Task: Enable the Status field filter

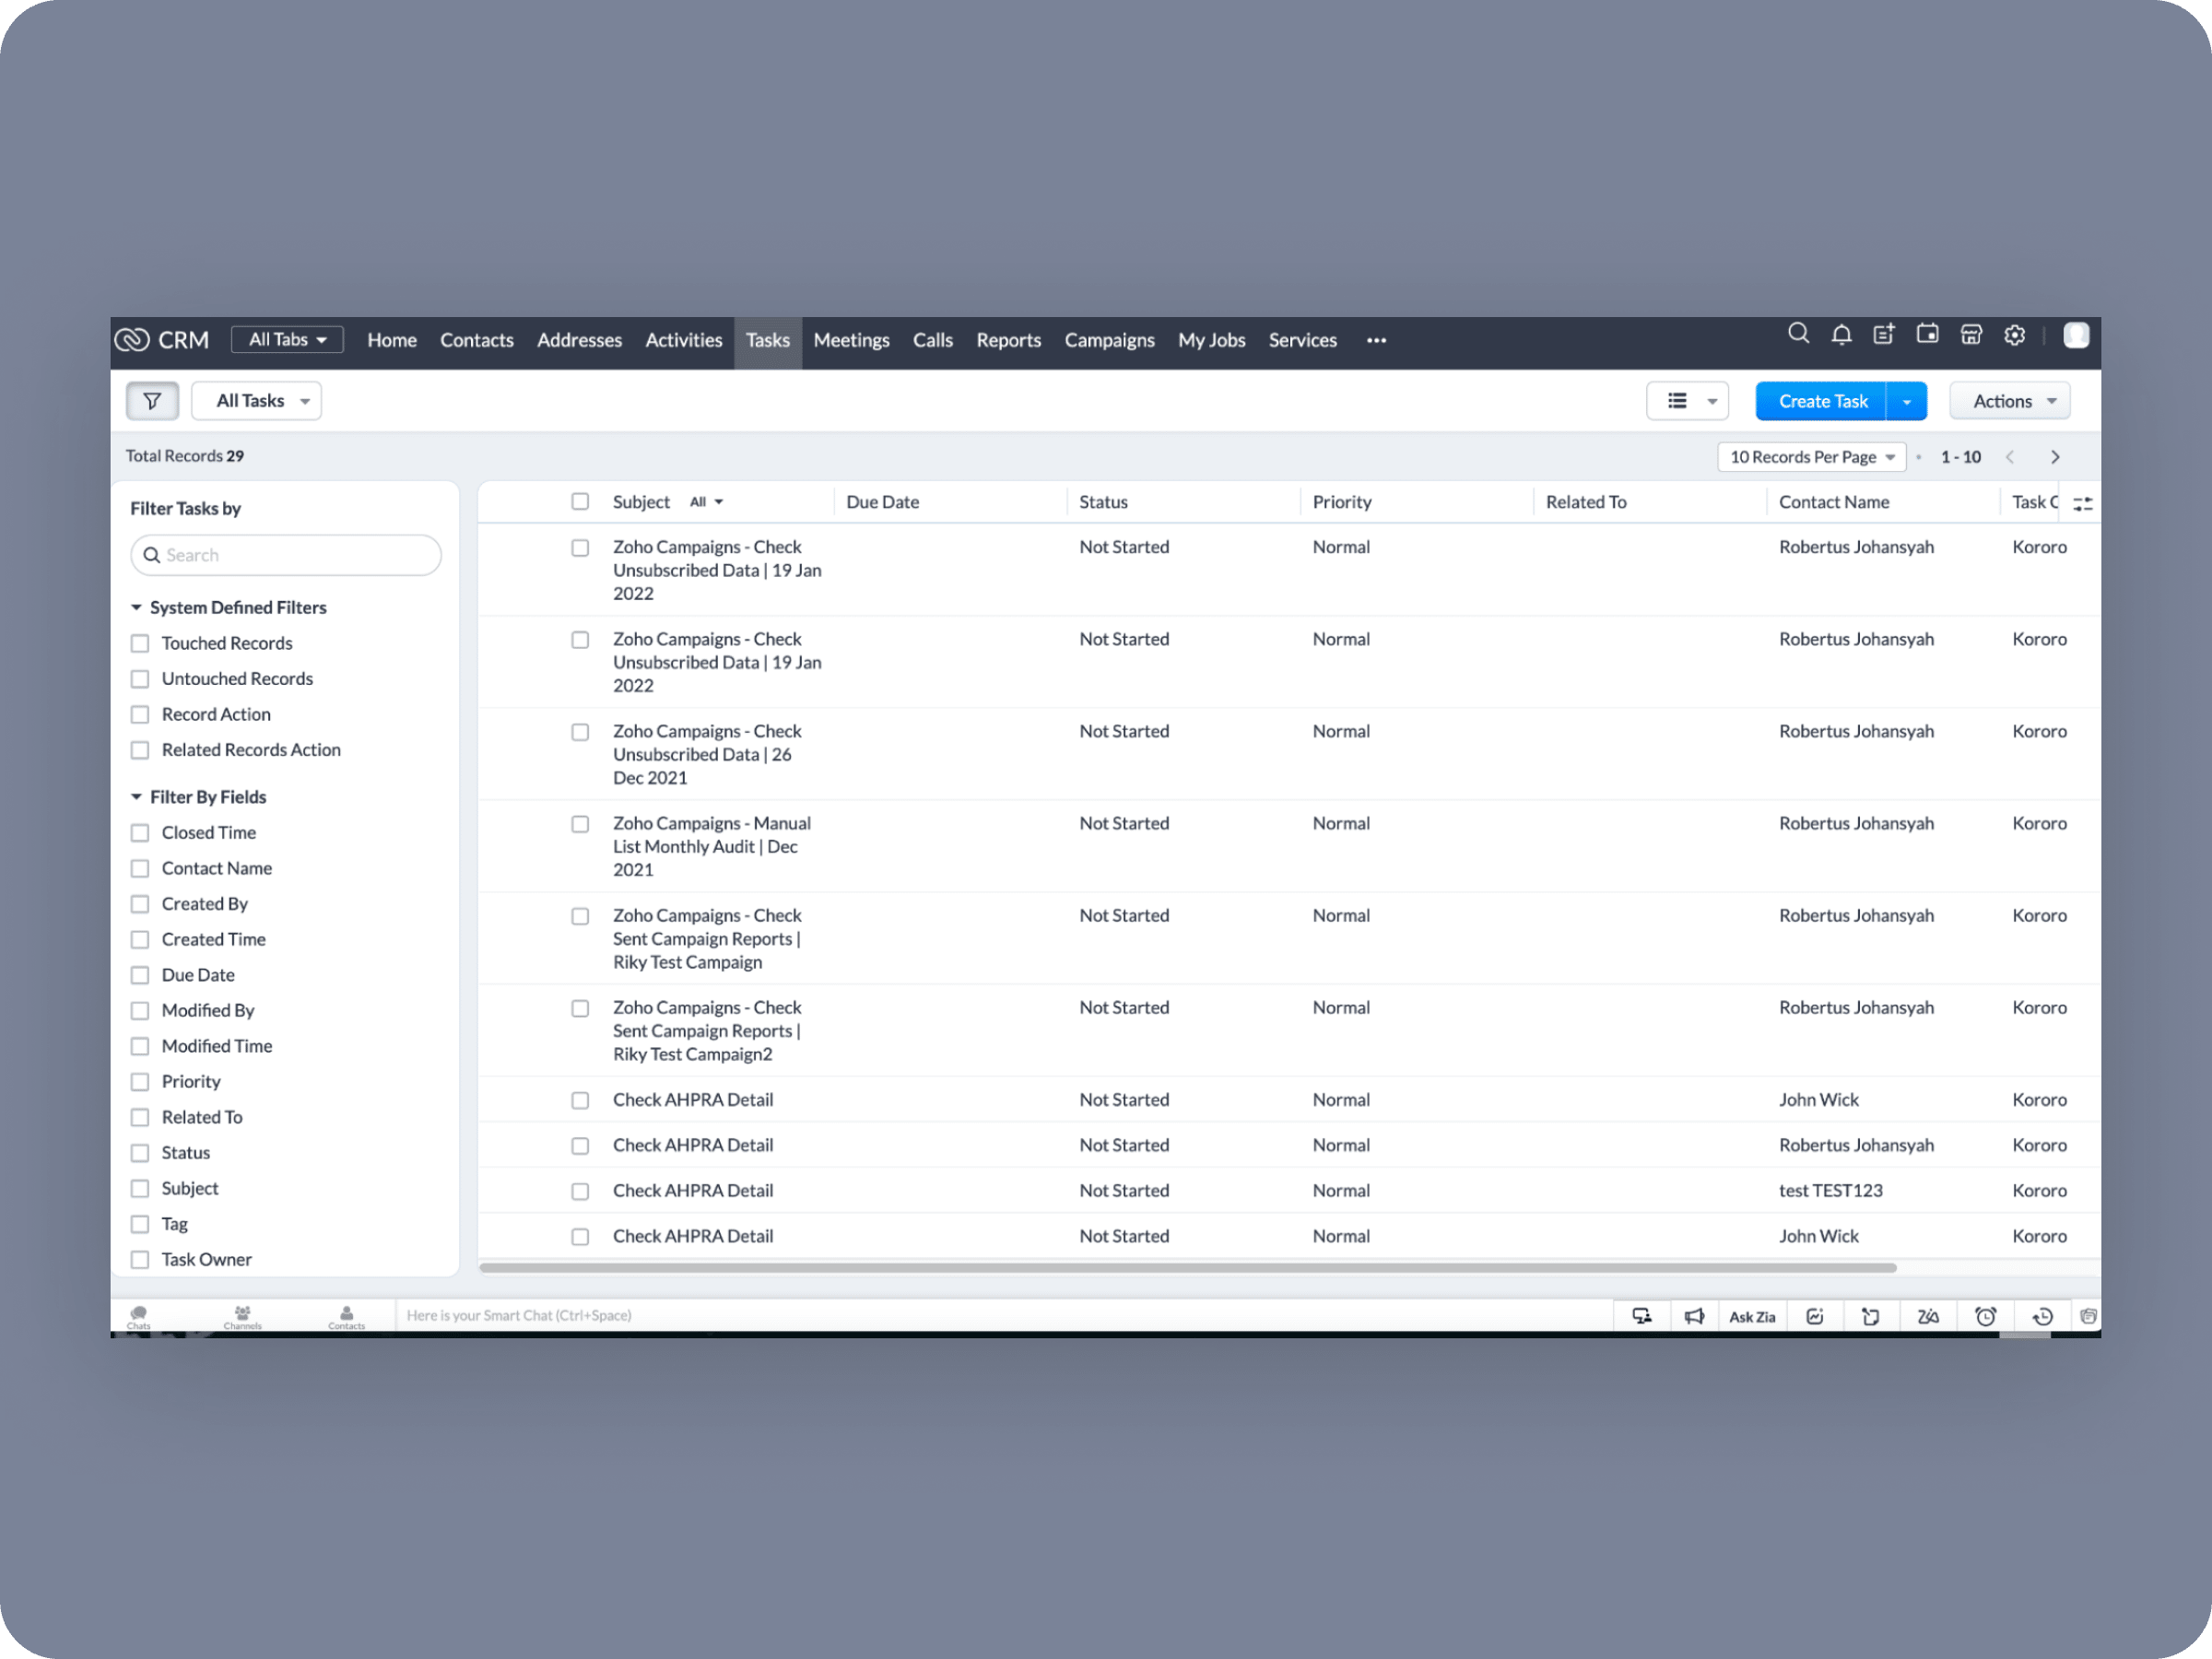Action: pyautogui.click(x=140, y=1153)
